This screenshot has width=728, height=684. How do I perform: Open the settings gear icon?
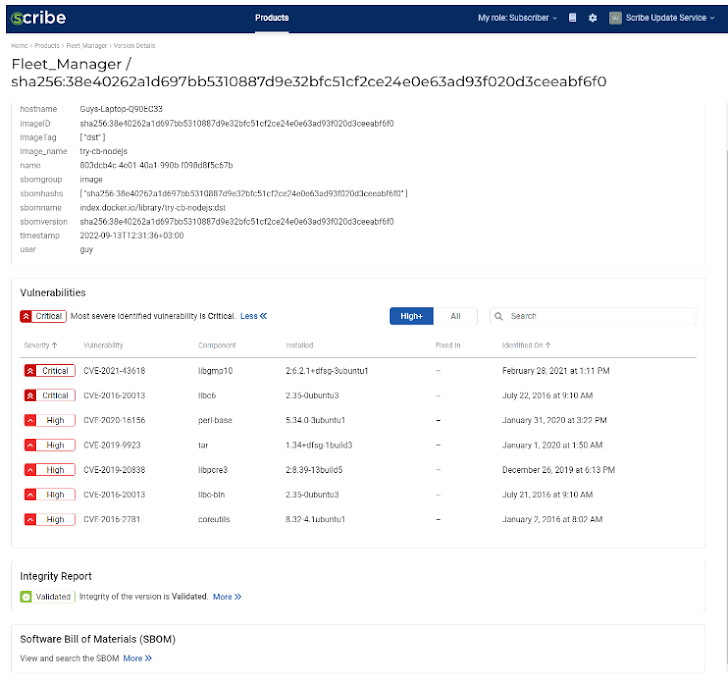coord(593,18)
